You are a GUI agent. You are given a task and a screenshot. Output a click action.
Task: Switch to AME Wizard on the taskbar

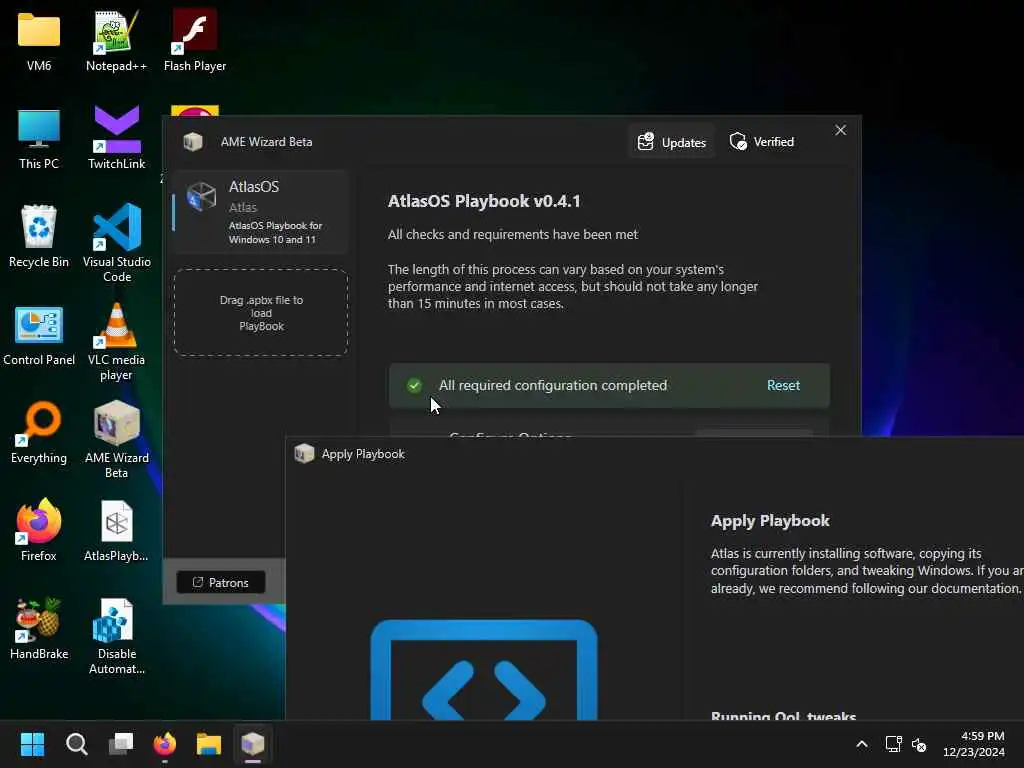pos(253,744)
